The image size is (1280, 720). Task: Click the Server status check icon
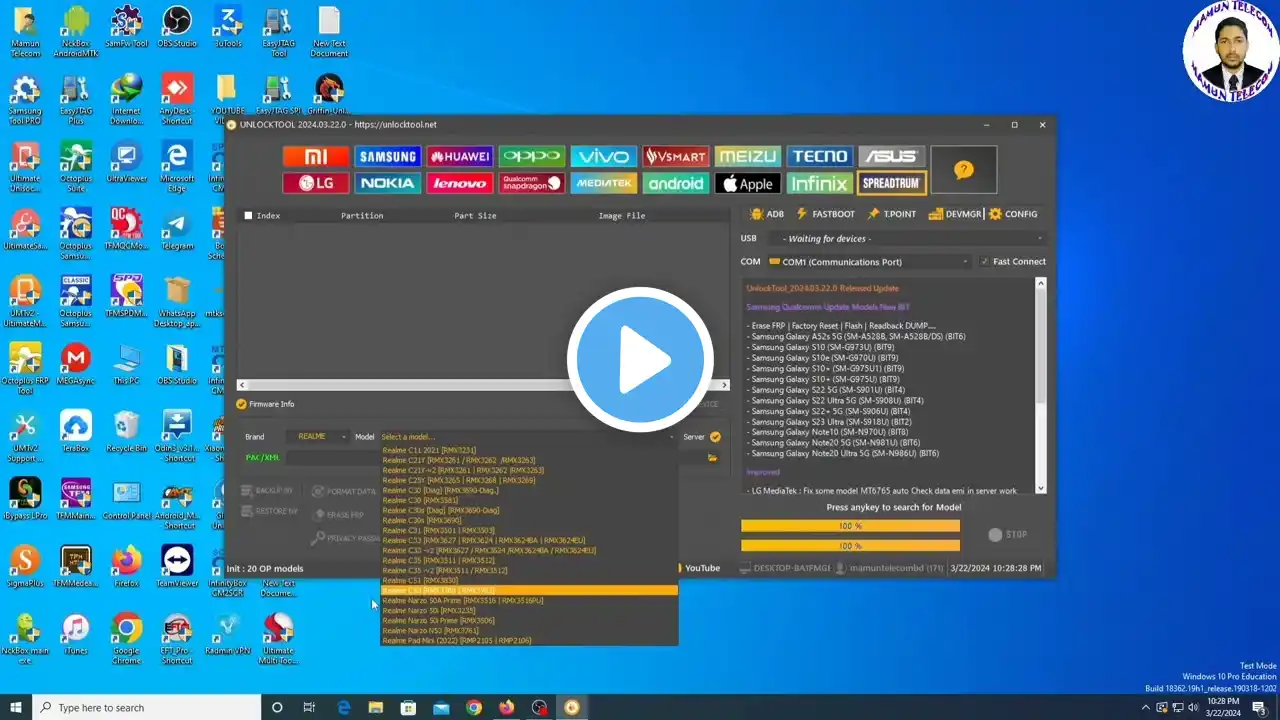(715, 437)
